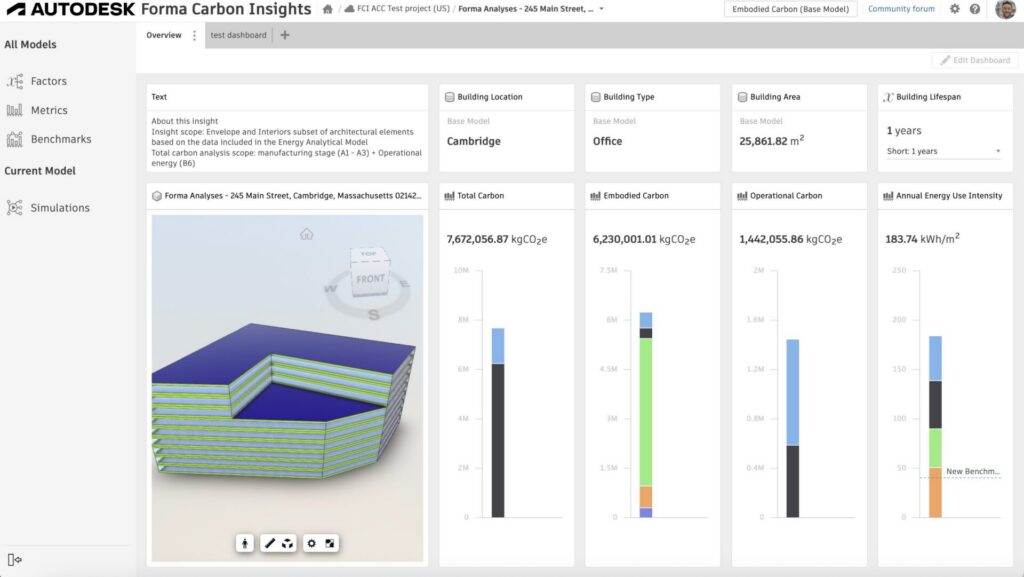
Task: Select the measure tool in 3D viewer
Action: (x=270, y=543)
